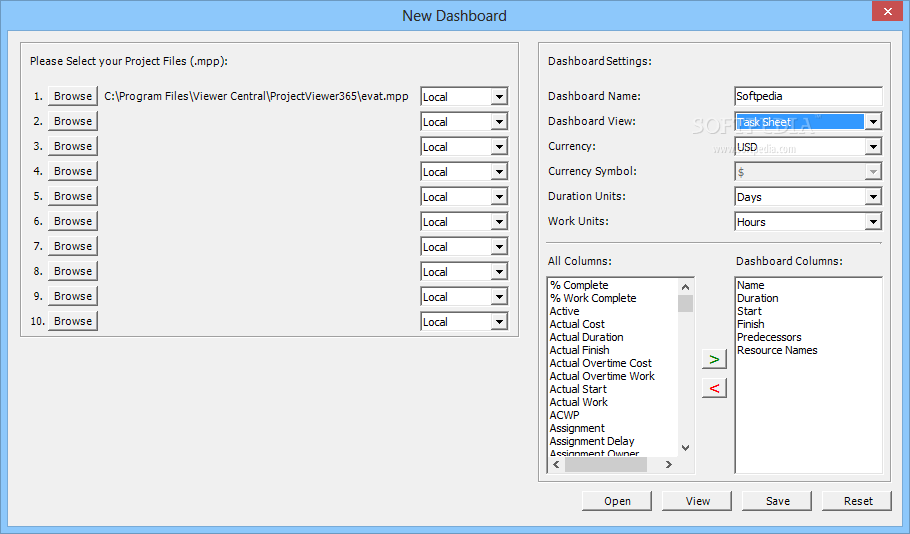Image resolution: width=910 pixels, height=534 pixels.
Task: Select Actual Cost in All Columns
Action: click(577, 324)
